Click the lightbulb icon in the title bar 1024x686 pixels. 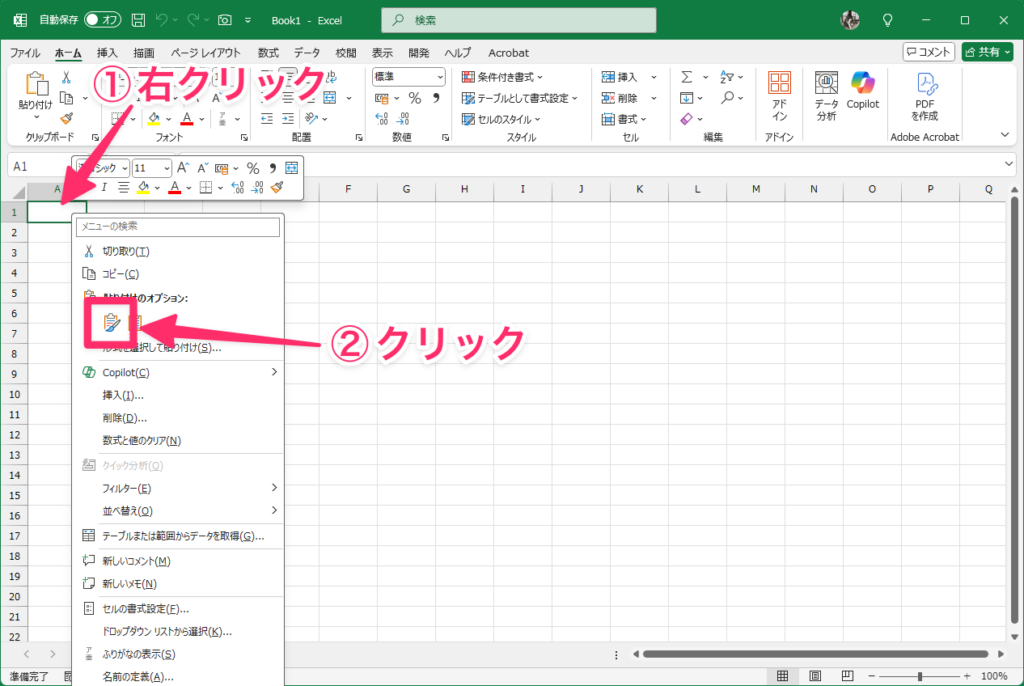(888, 20)
